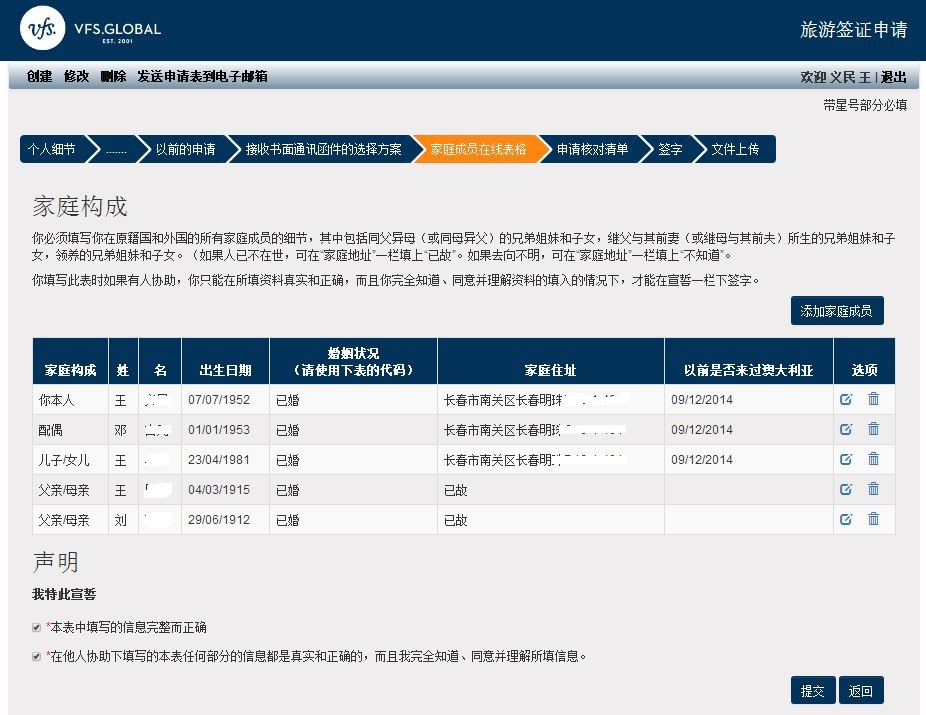The width and height of the screenshot is (926, 715).
Task: Go to the 个人细节 step tab
Action: [x=52, y=149]
